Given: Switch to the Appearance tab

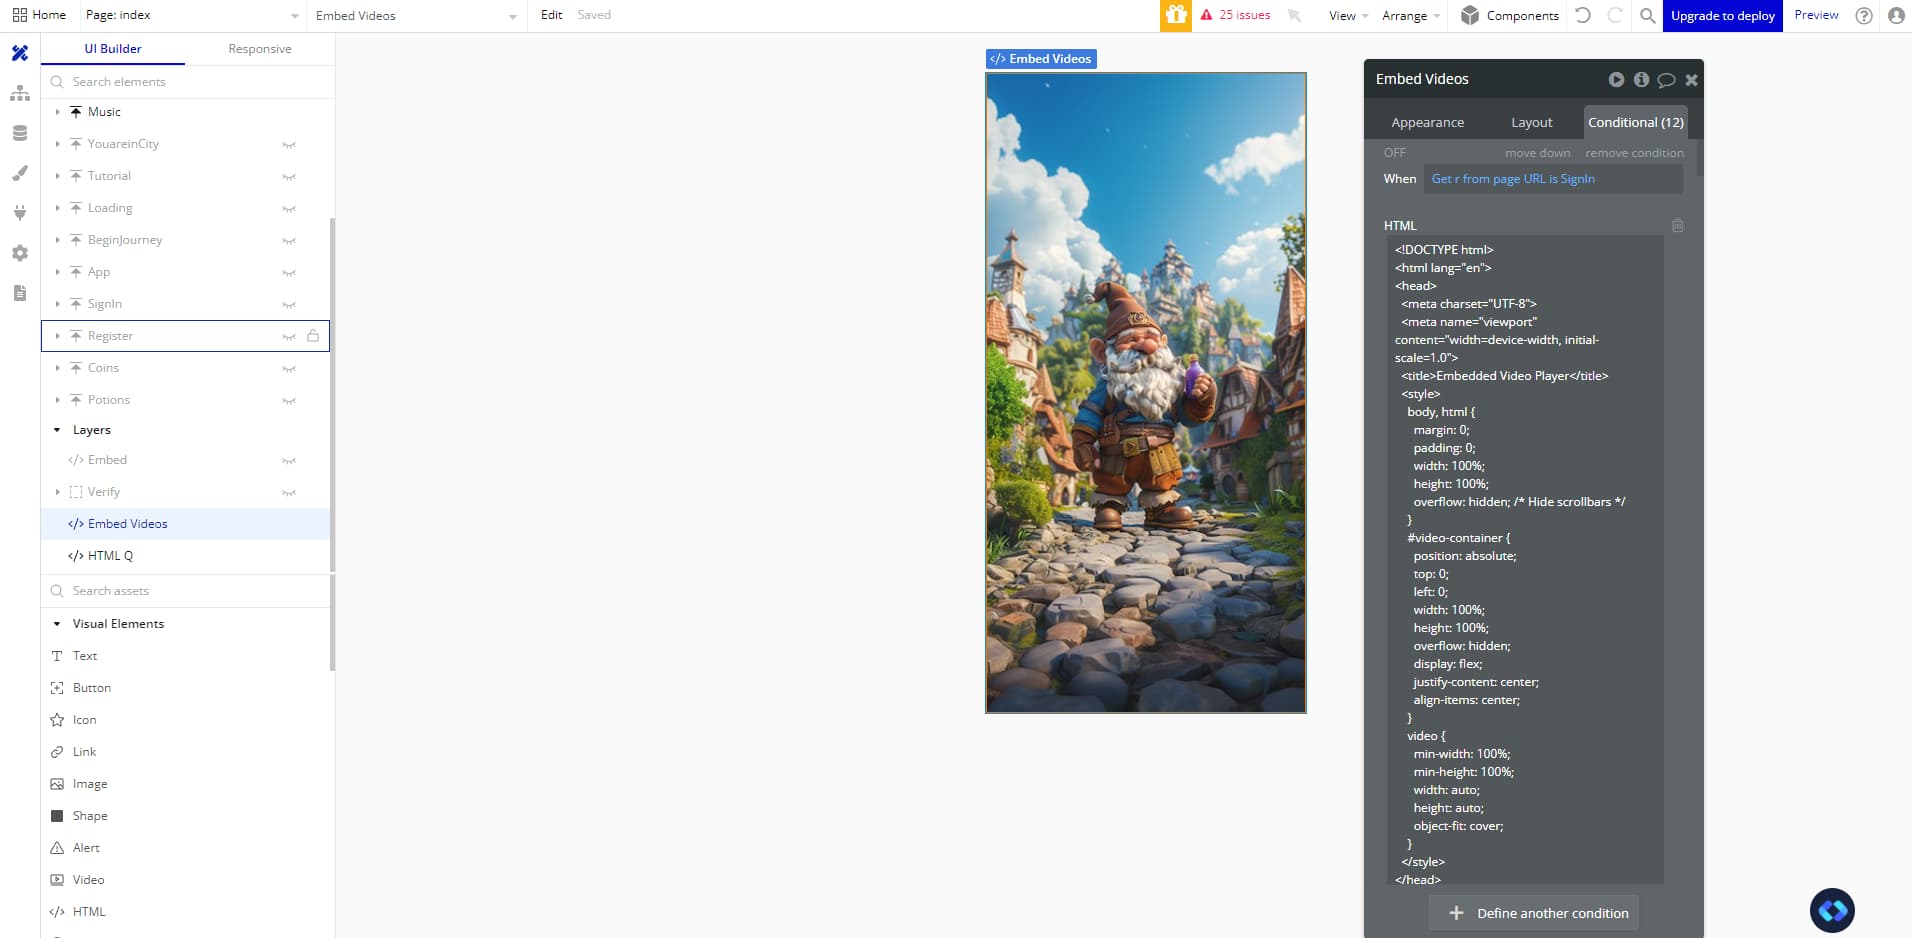Looking at the screenshot, I should [x=1428, y=122].
